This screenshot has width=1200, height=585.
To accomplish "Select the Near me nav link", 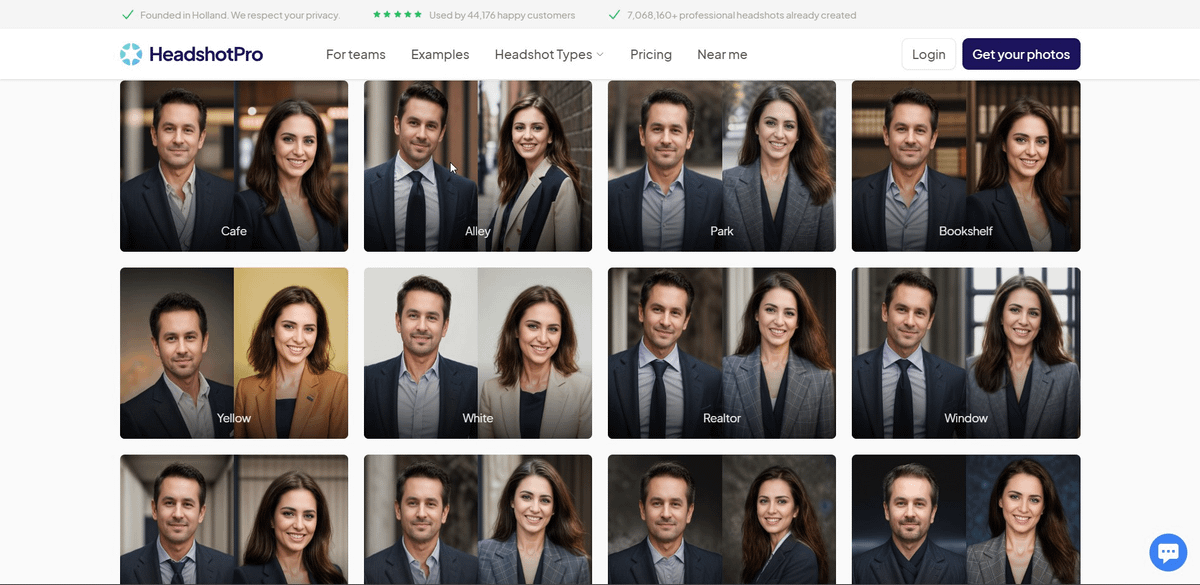I will point(722,54).
